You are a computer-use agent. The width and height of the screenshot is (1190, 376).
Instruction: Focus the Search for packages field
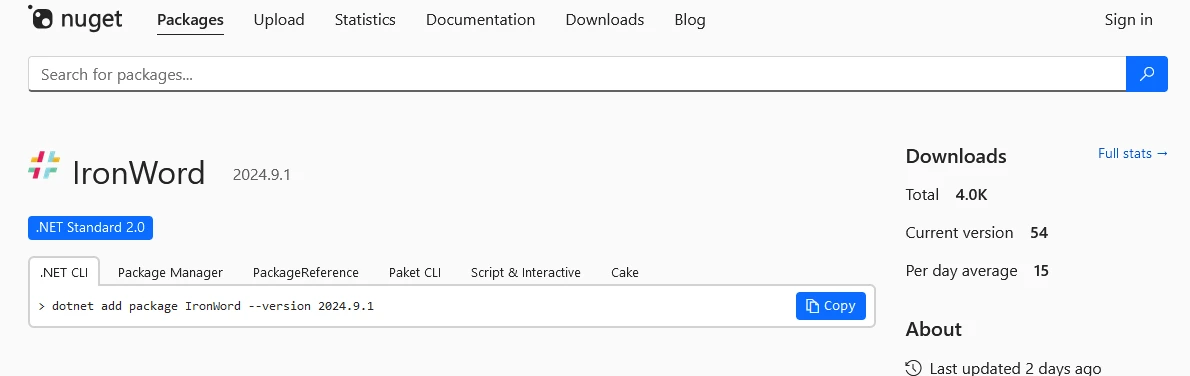577,74
